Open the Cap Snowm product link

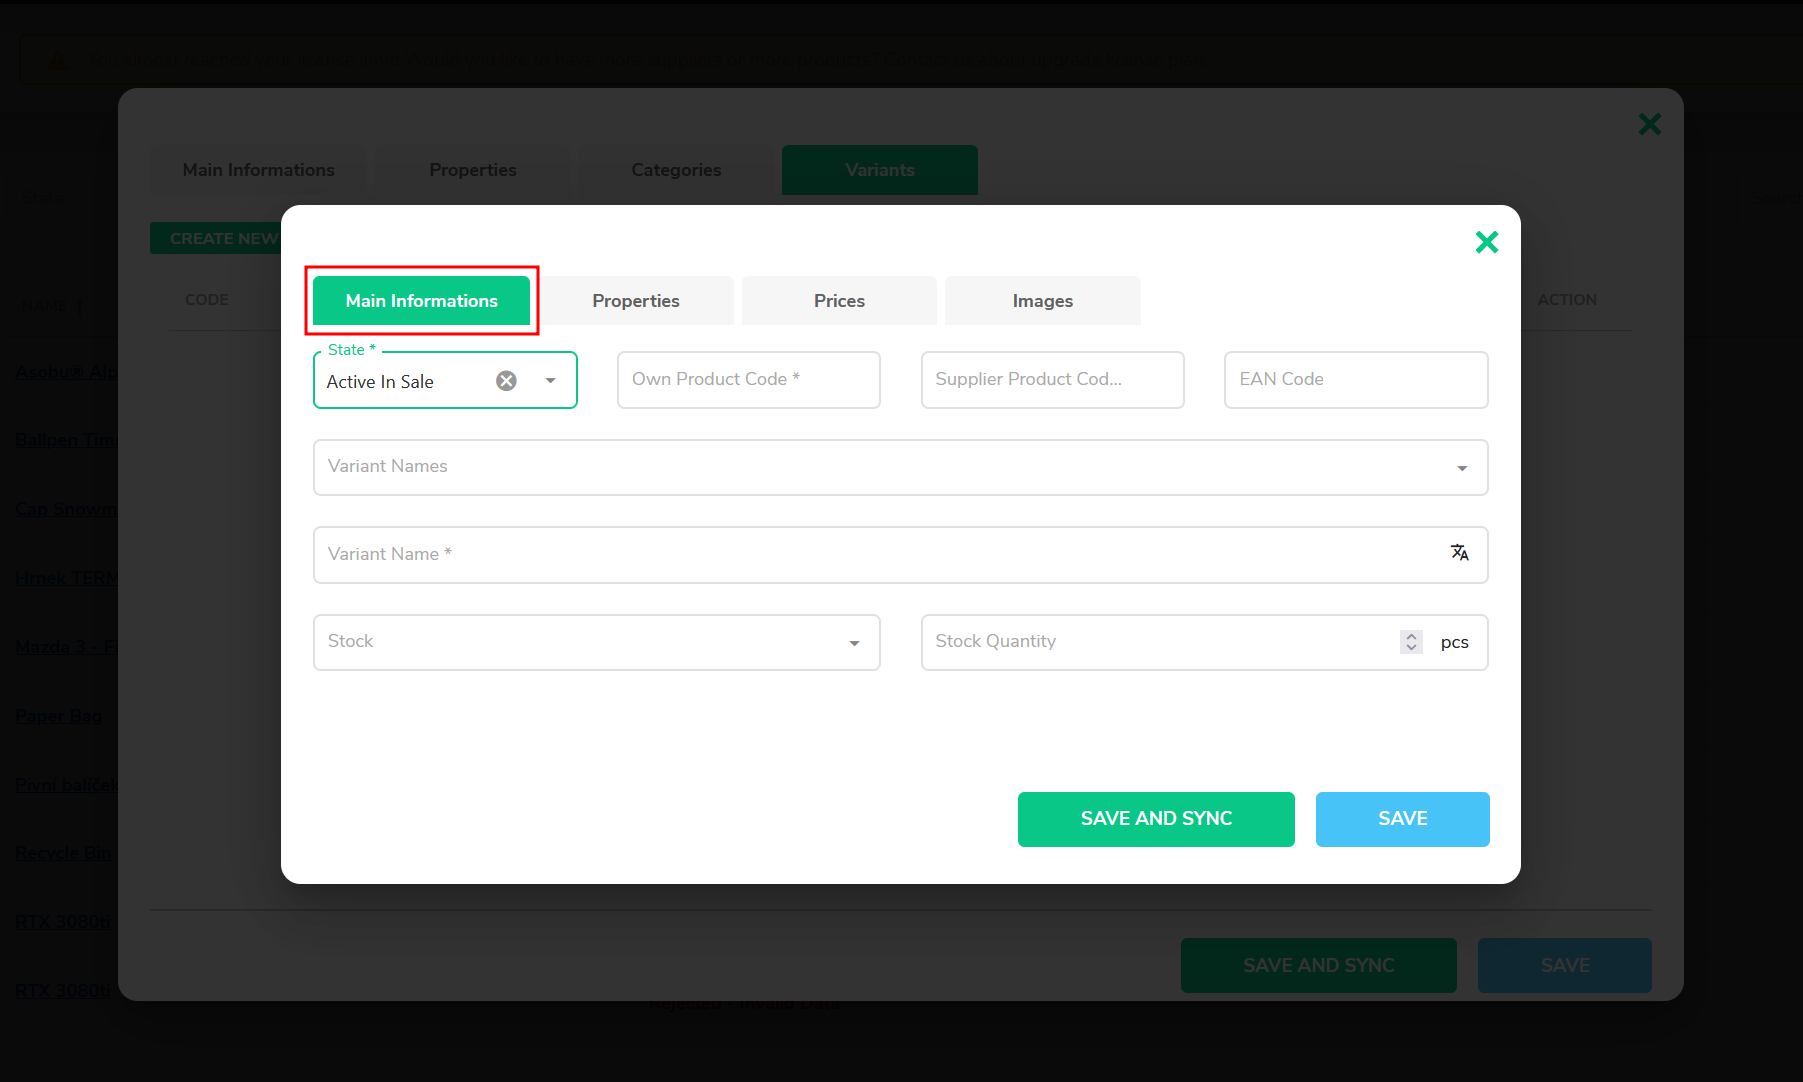(66, 509)
